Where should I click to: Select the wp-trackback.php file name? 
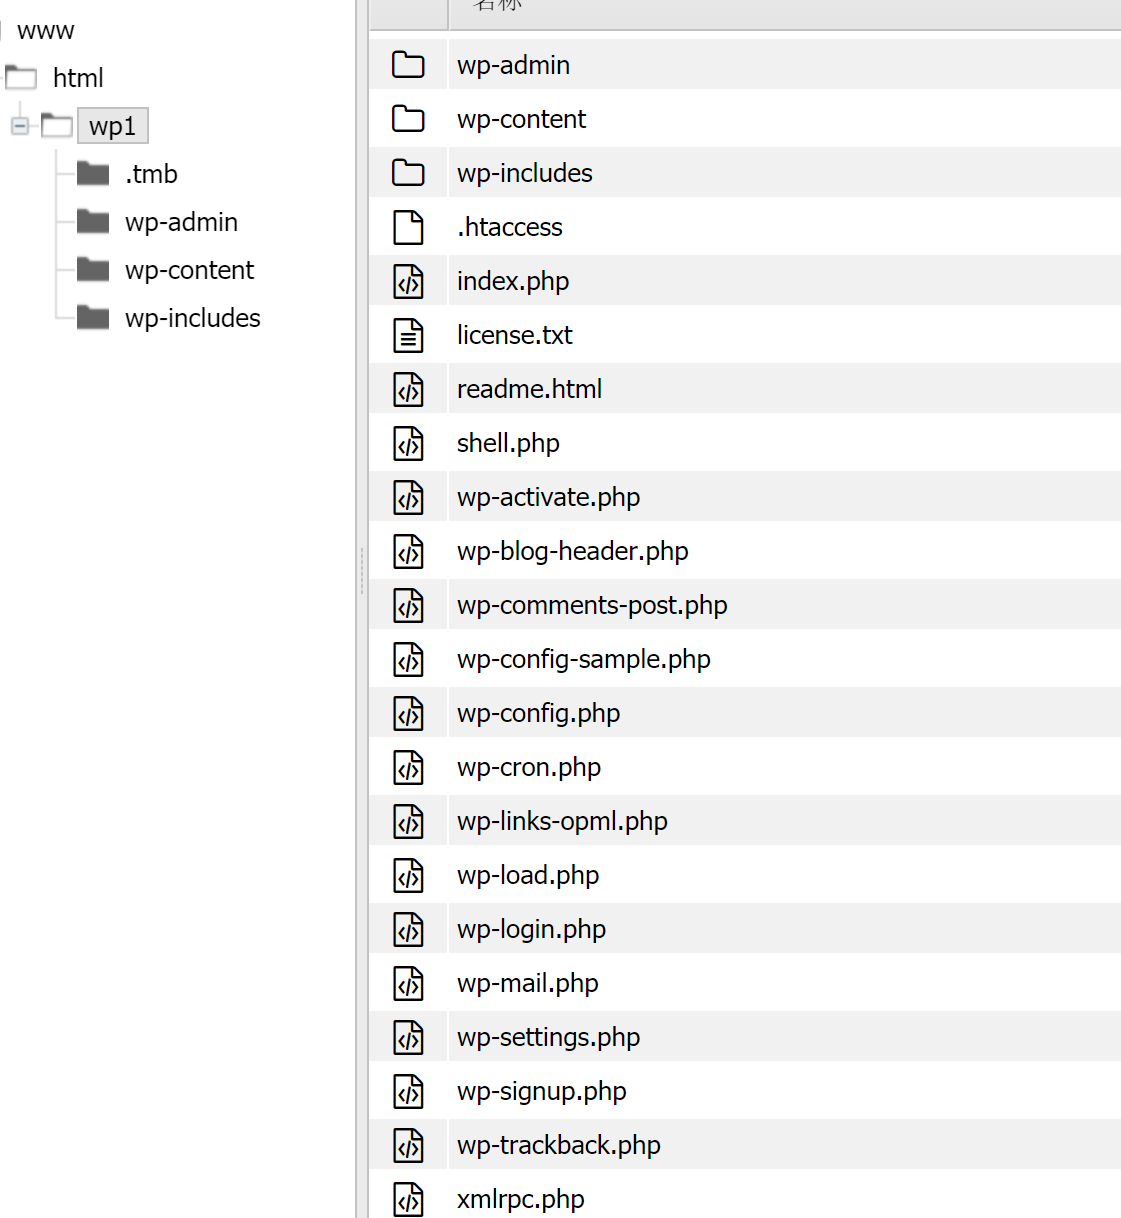pyautogui.click(x=559, y=1145)
